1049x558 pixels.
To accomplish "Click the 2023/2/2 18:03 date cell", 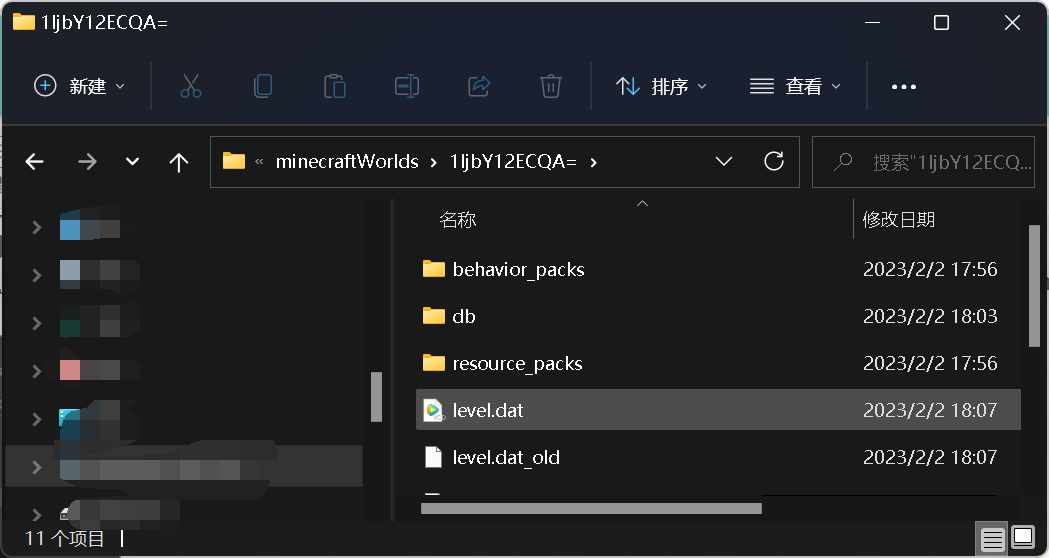I will click(x=930, y=316).
